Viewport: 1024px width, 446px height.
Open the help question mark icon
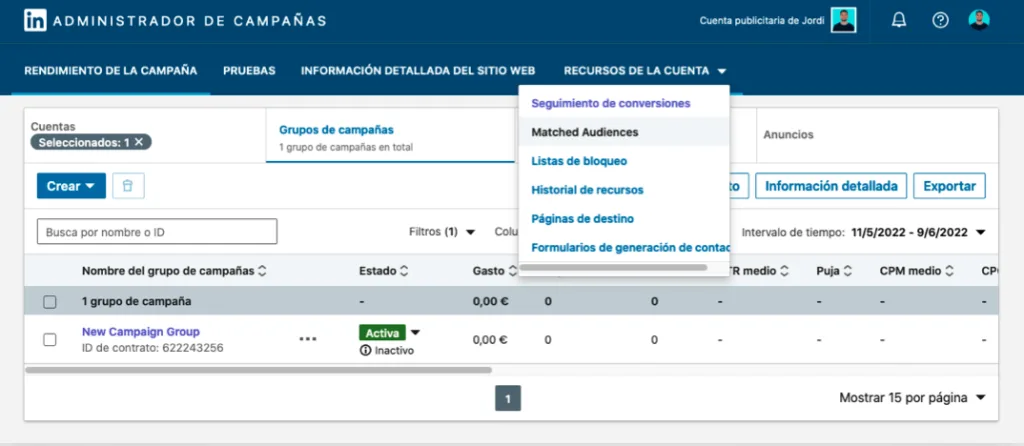point(940,20)
